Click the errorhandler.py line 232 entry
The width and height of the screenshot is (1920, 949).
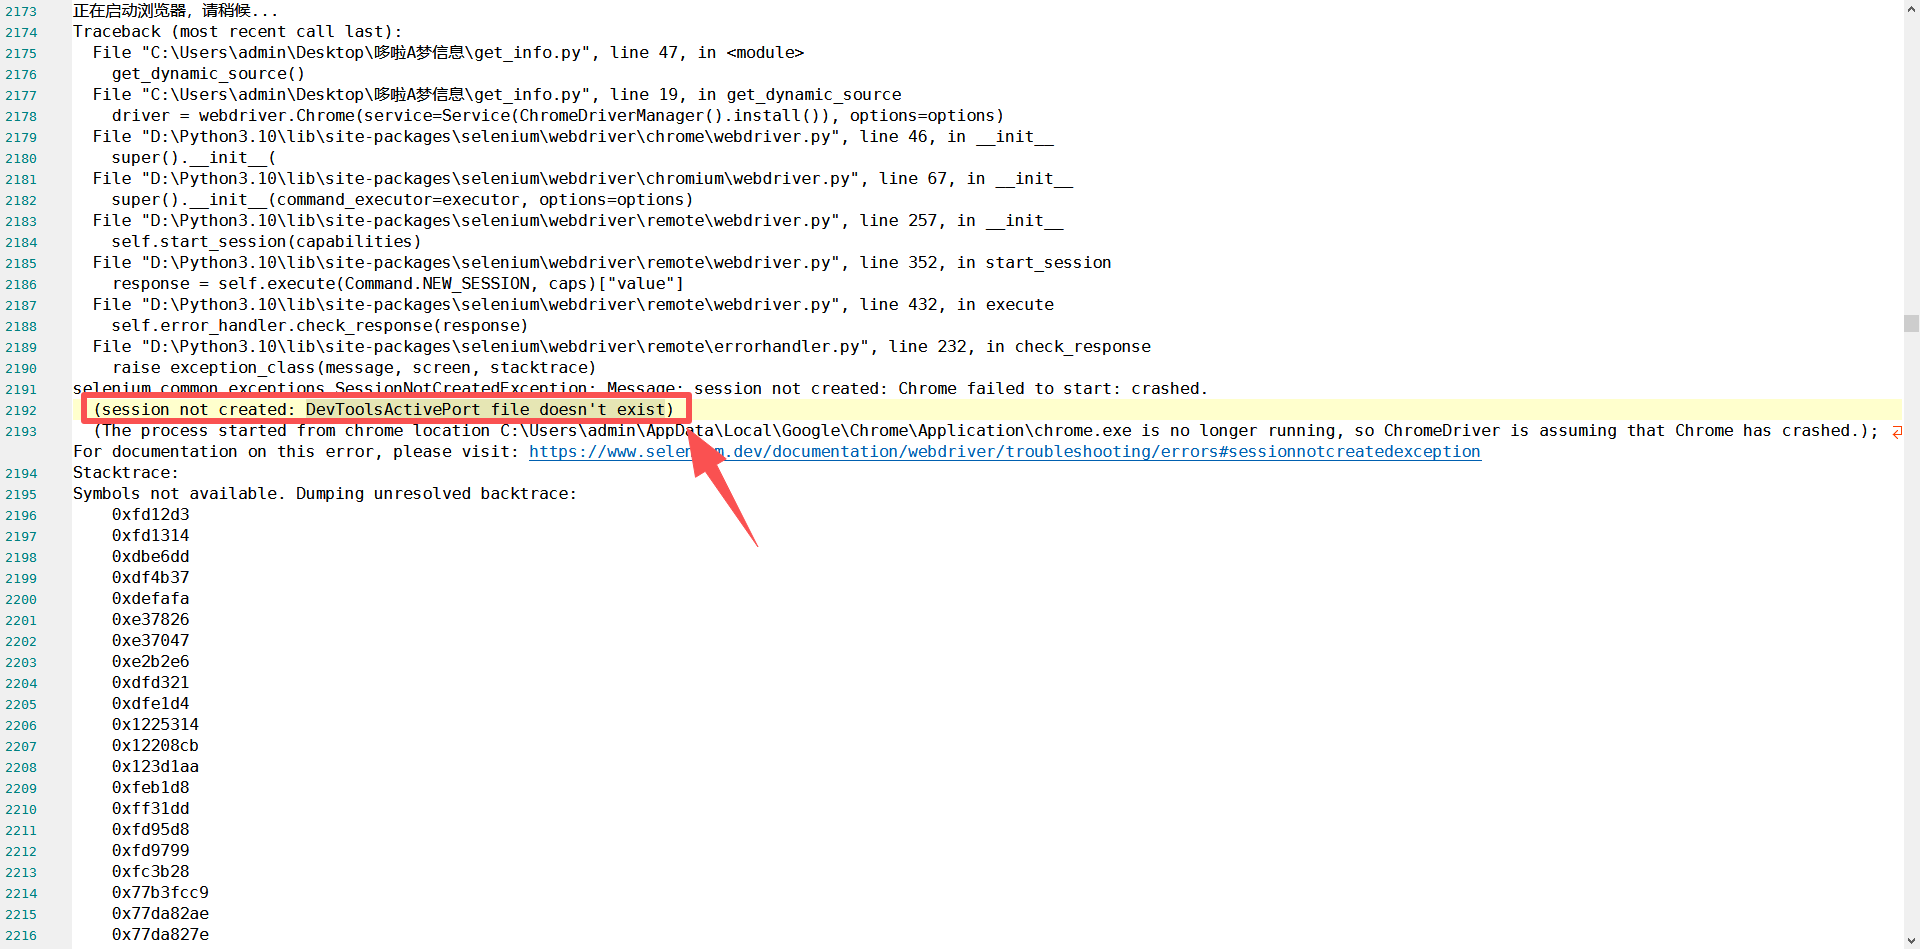622,347
